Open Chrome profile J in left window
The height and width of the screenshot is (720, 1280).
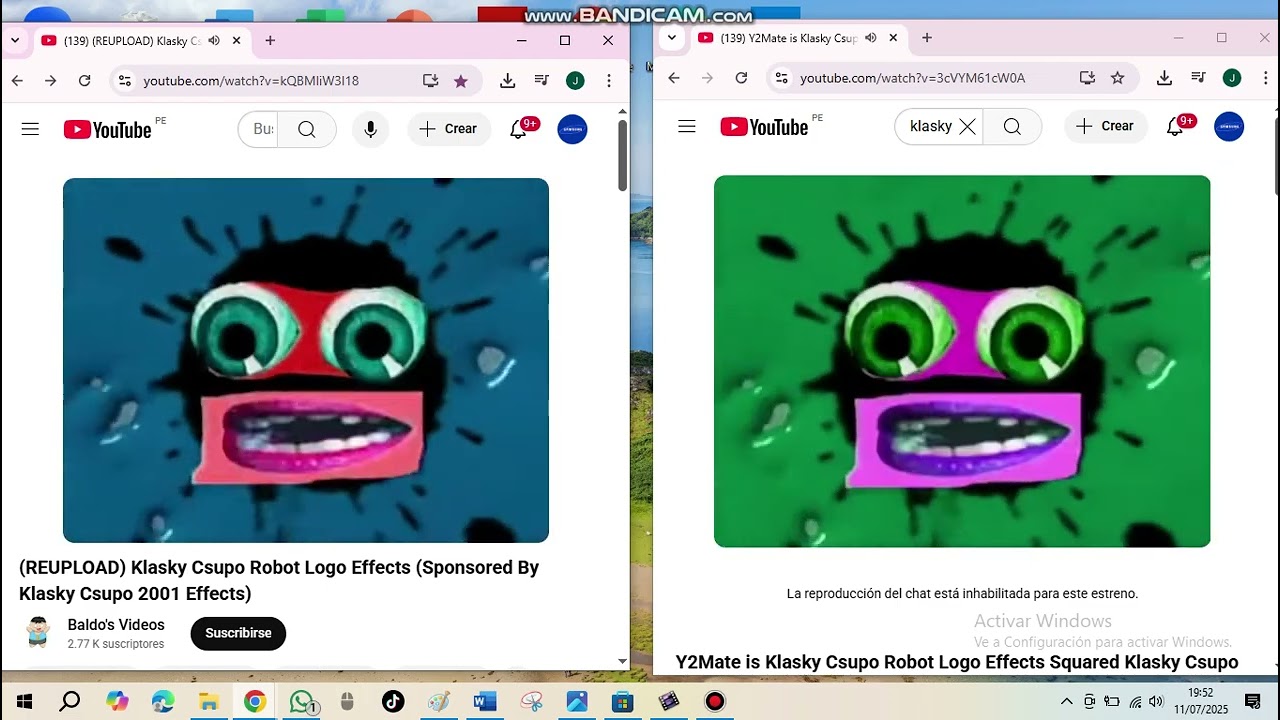(575, 81)
